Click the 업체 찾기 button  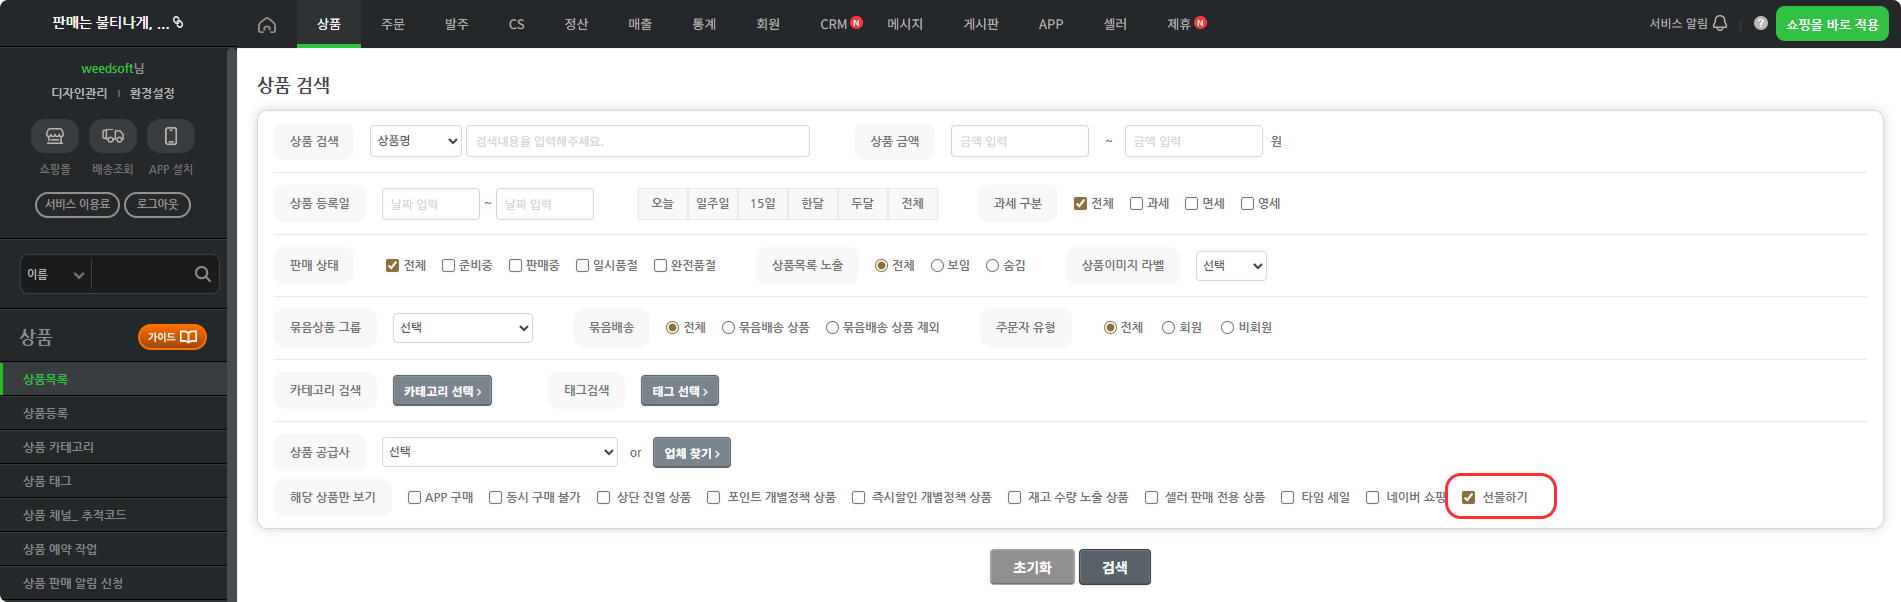click(692, 453)
